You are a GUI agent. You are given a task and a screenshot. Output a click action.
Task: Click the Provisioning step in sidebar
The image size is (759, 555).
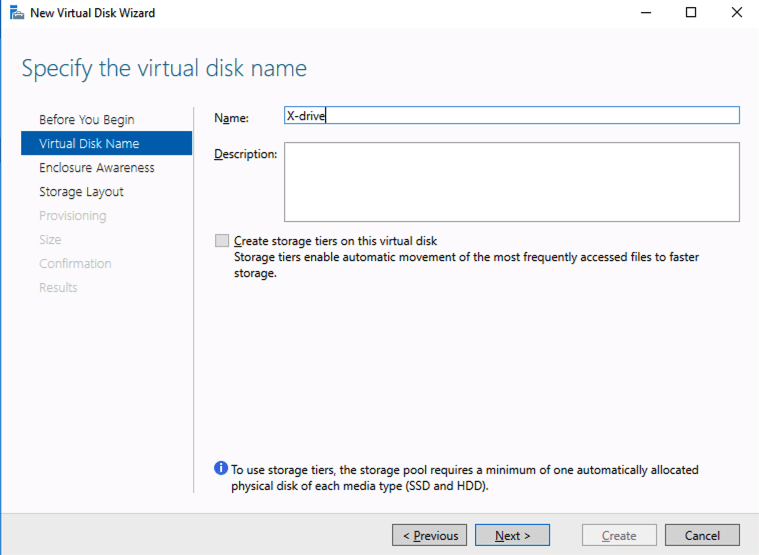72,216
